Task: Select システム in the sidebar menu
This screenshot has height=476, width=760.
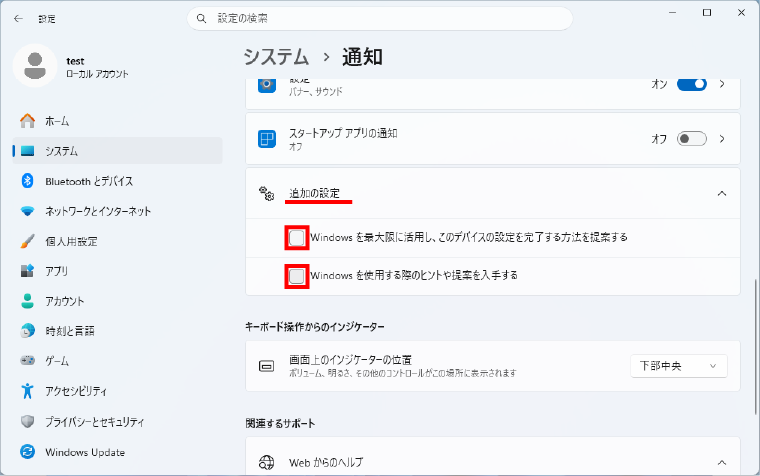Action: click(117, 151)
